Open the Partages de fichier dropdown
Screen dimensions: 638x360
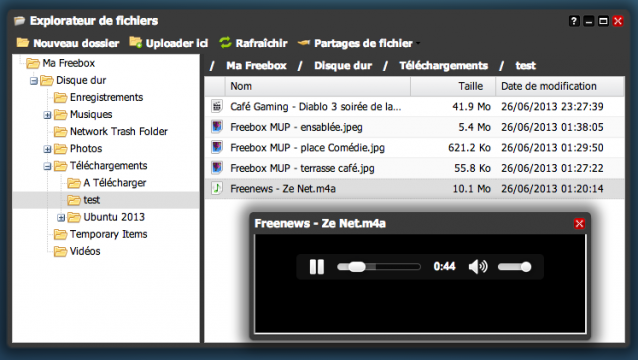tap(359, 43)
